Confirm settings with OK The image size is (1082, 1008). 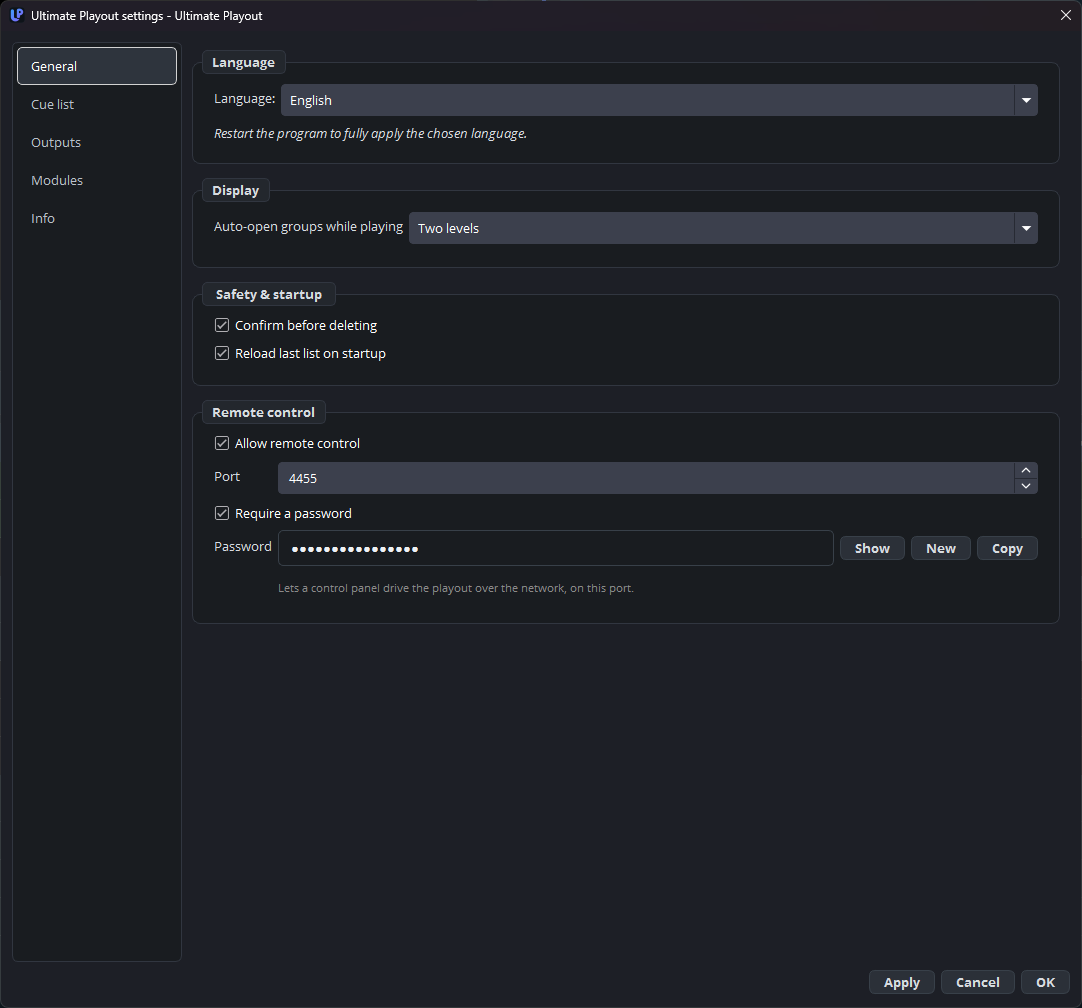tap(1045, 982)
